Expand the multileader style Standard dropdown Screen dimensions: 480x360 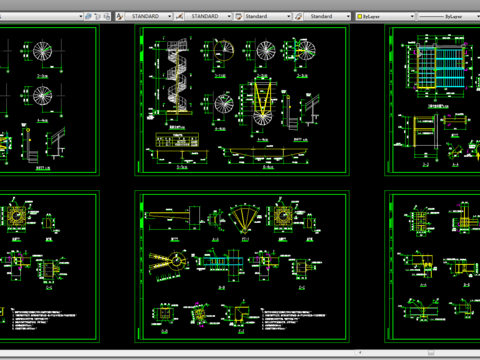click(x=348, y=16)
